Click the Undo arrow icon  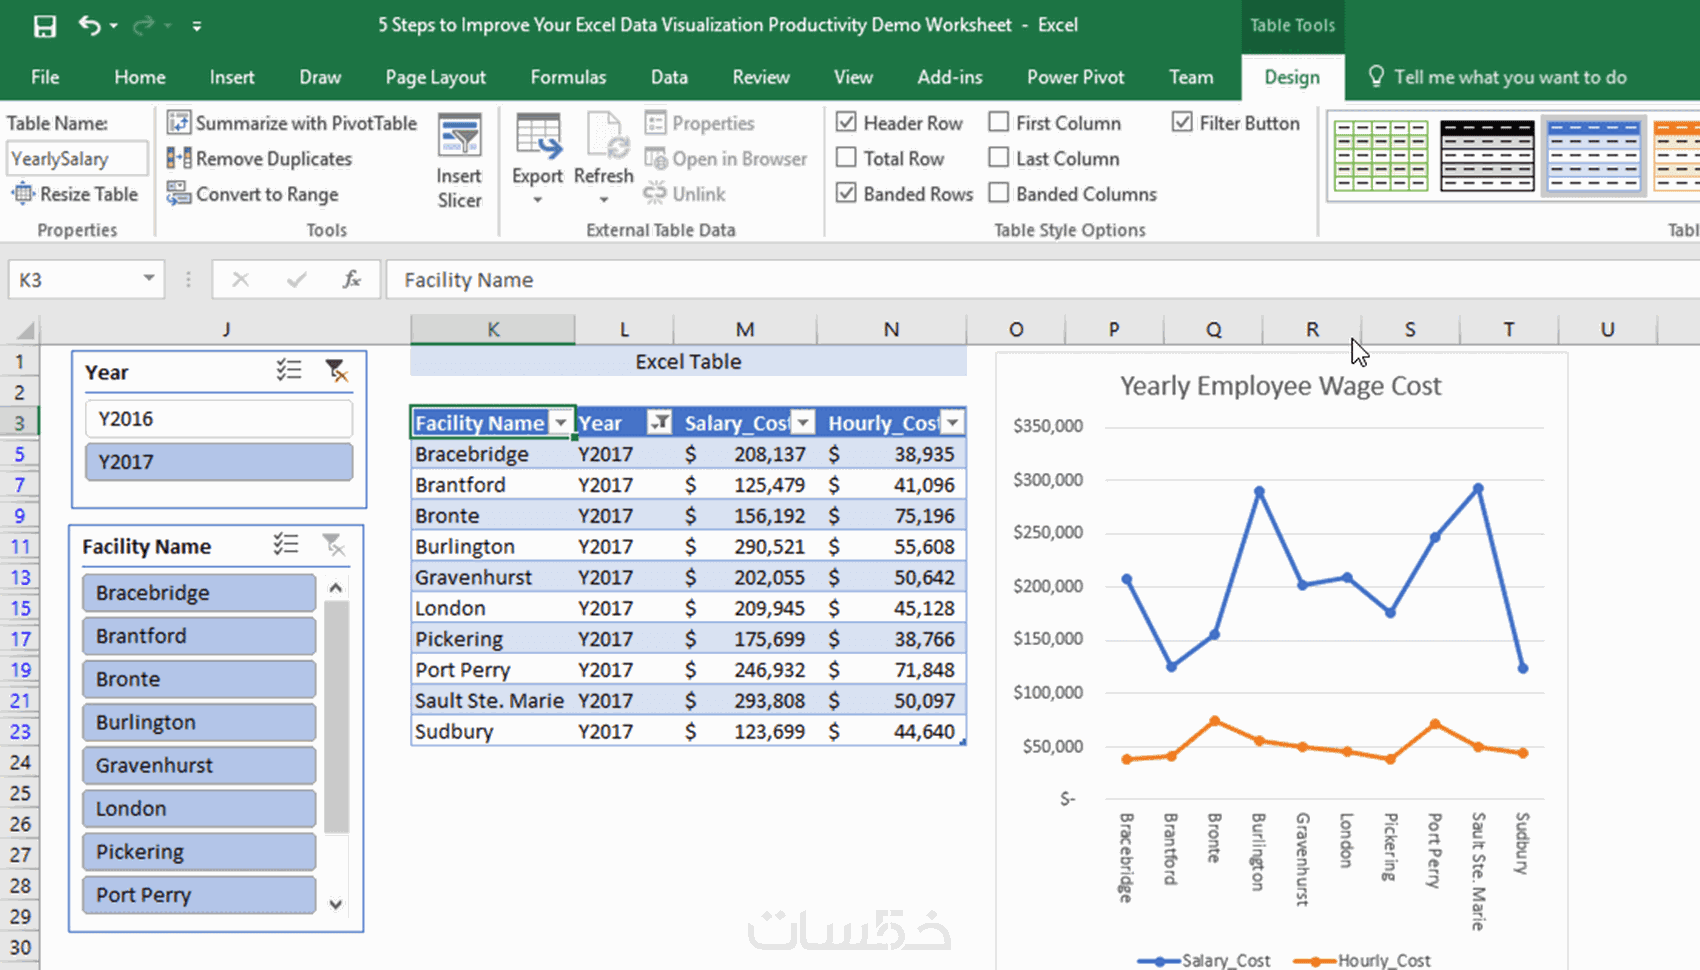coord(90,26)
